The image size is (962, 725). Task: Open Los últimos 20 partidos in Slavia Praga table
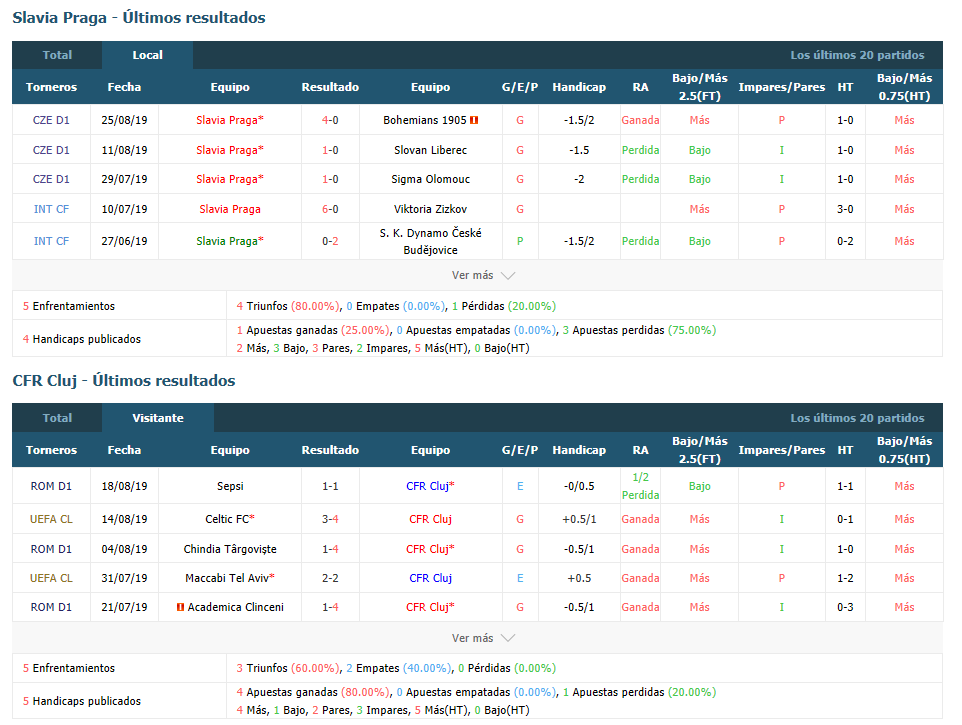click(x=856, y=55)
